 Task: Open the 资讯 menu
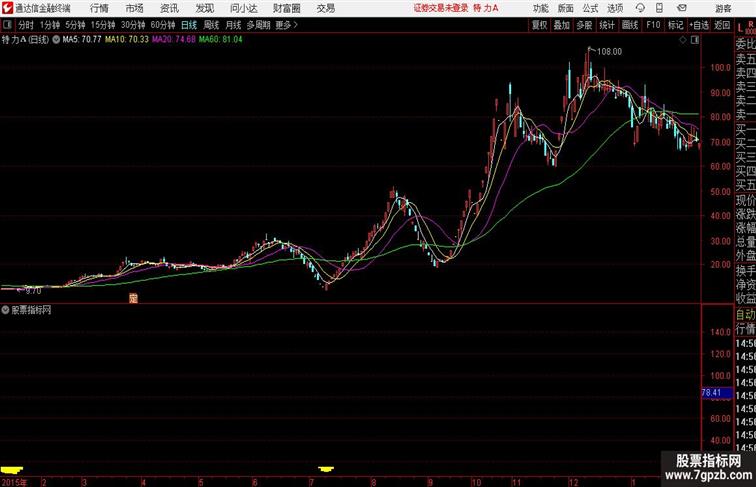click(x=169, y=8)
